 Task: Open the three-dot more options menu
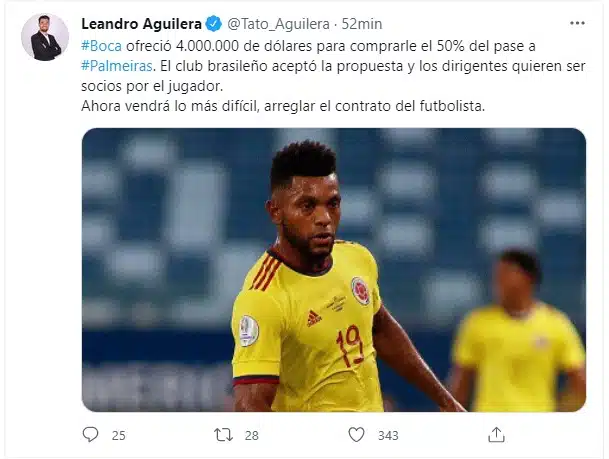click(577, 23)
